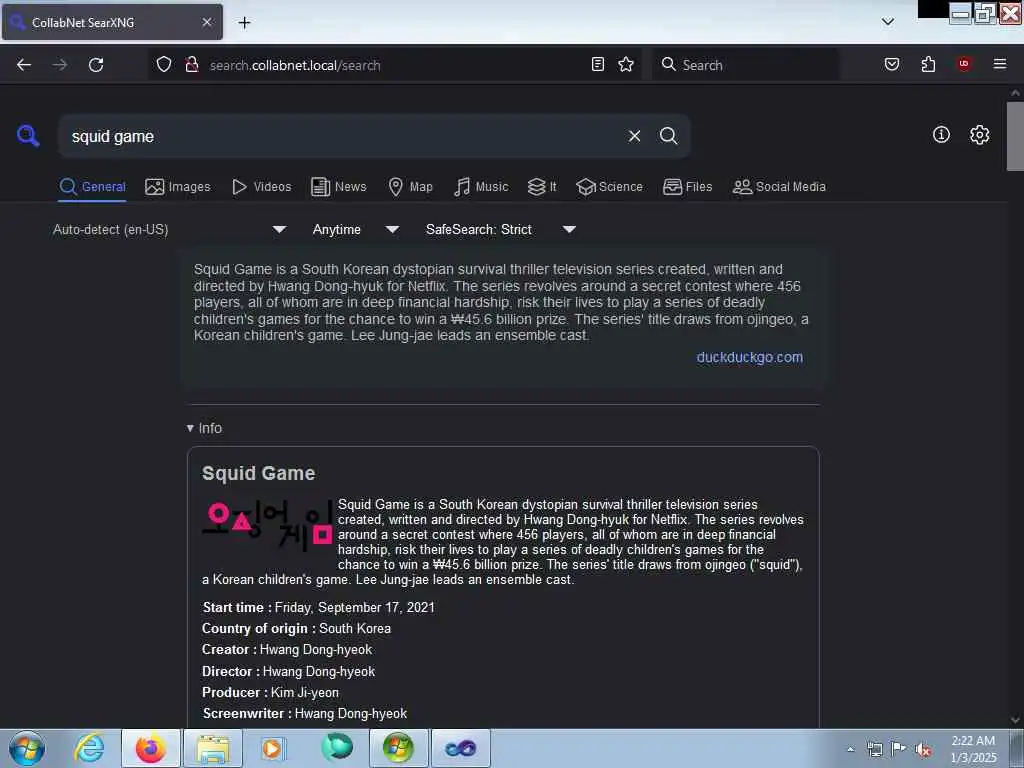The image size is (1024, 768).
Task: Switch to the Social Media tab
Action: [779, 187]
